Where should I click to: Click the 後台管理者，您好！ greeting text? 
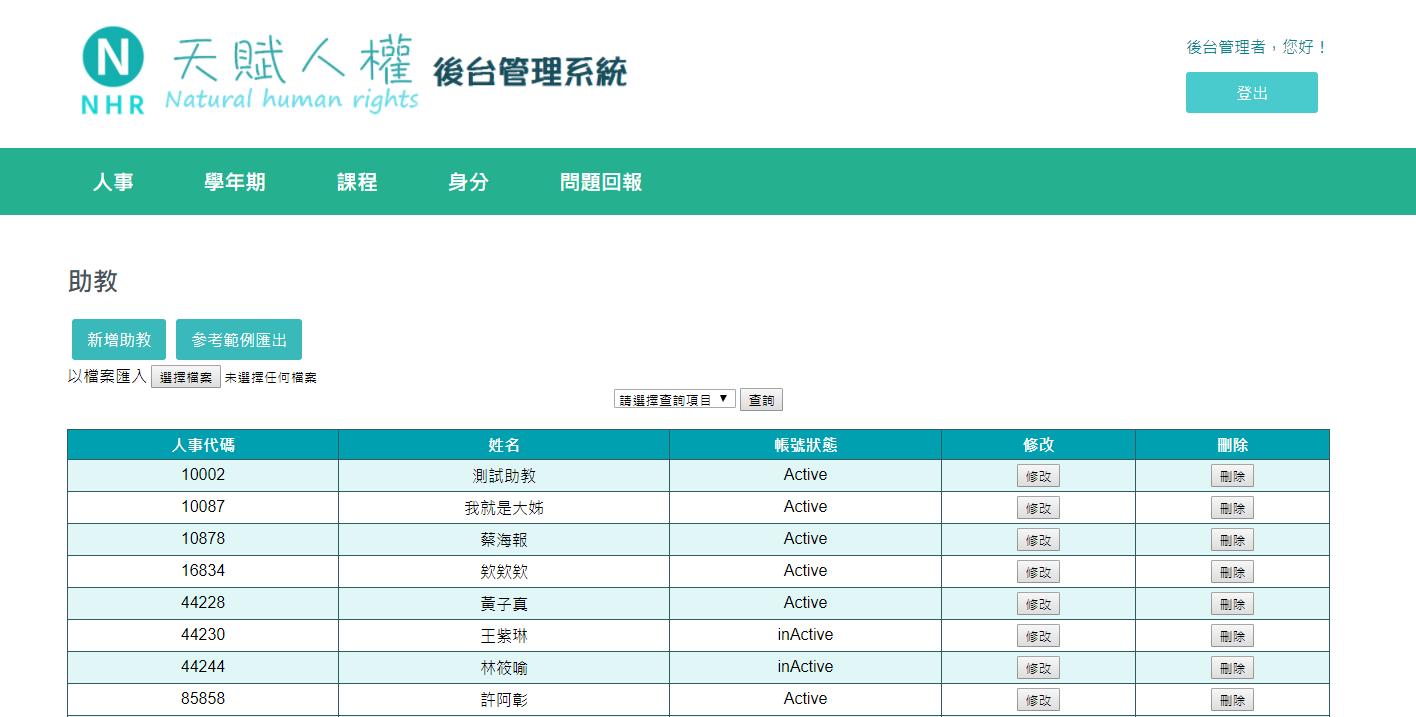pyautogui.click(x=1257, y=47)
